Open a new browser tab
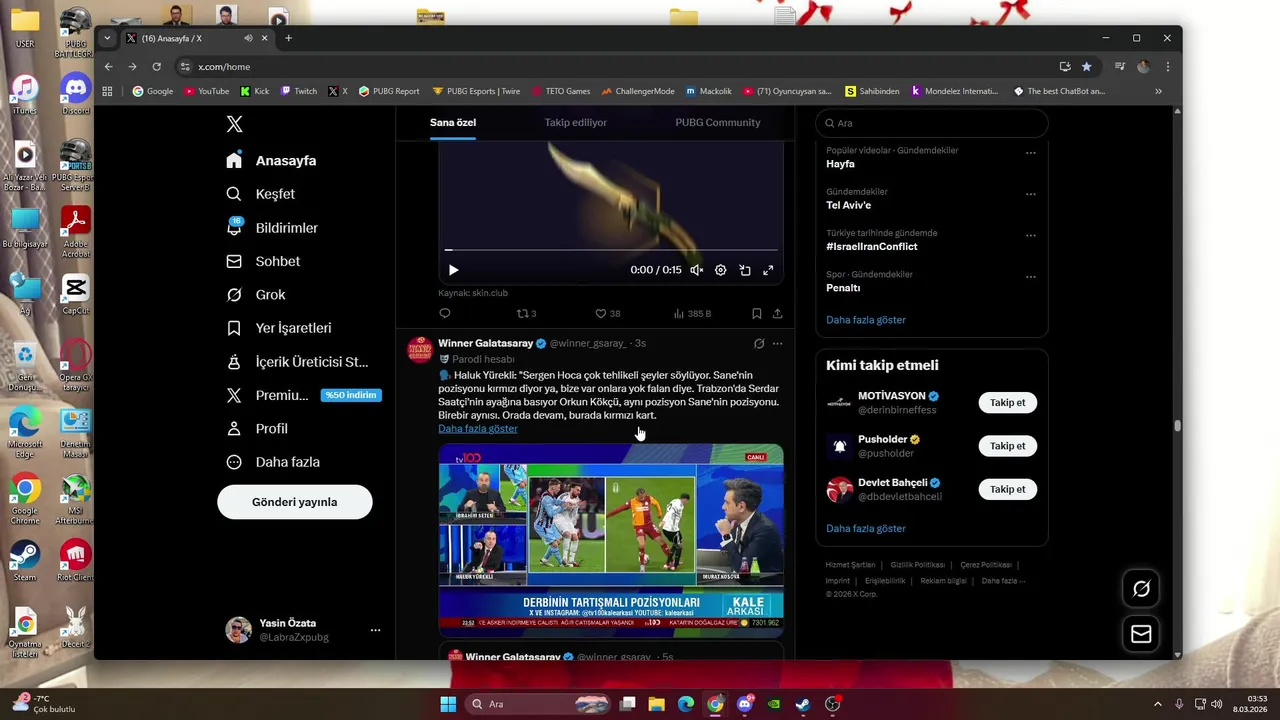This screenshot has height=720, width=1280. click(288, 38)
